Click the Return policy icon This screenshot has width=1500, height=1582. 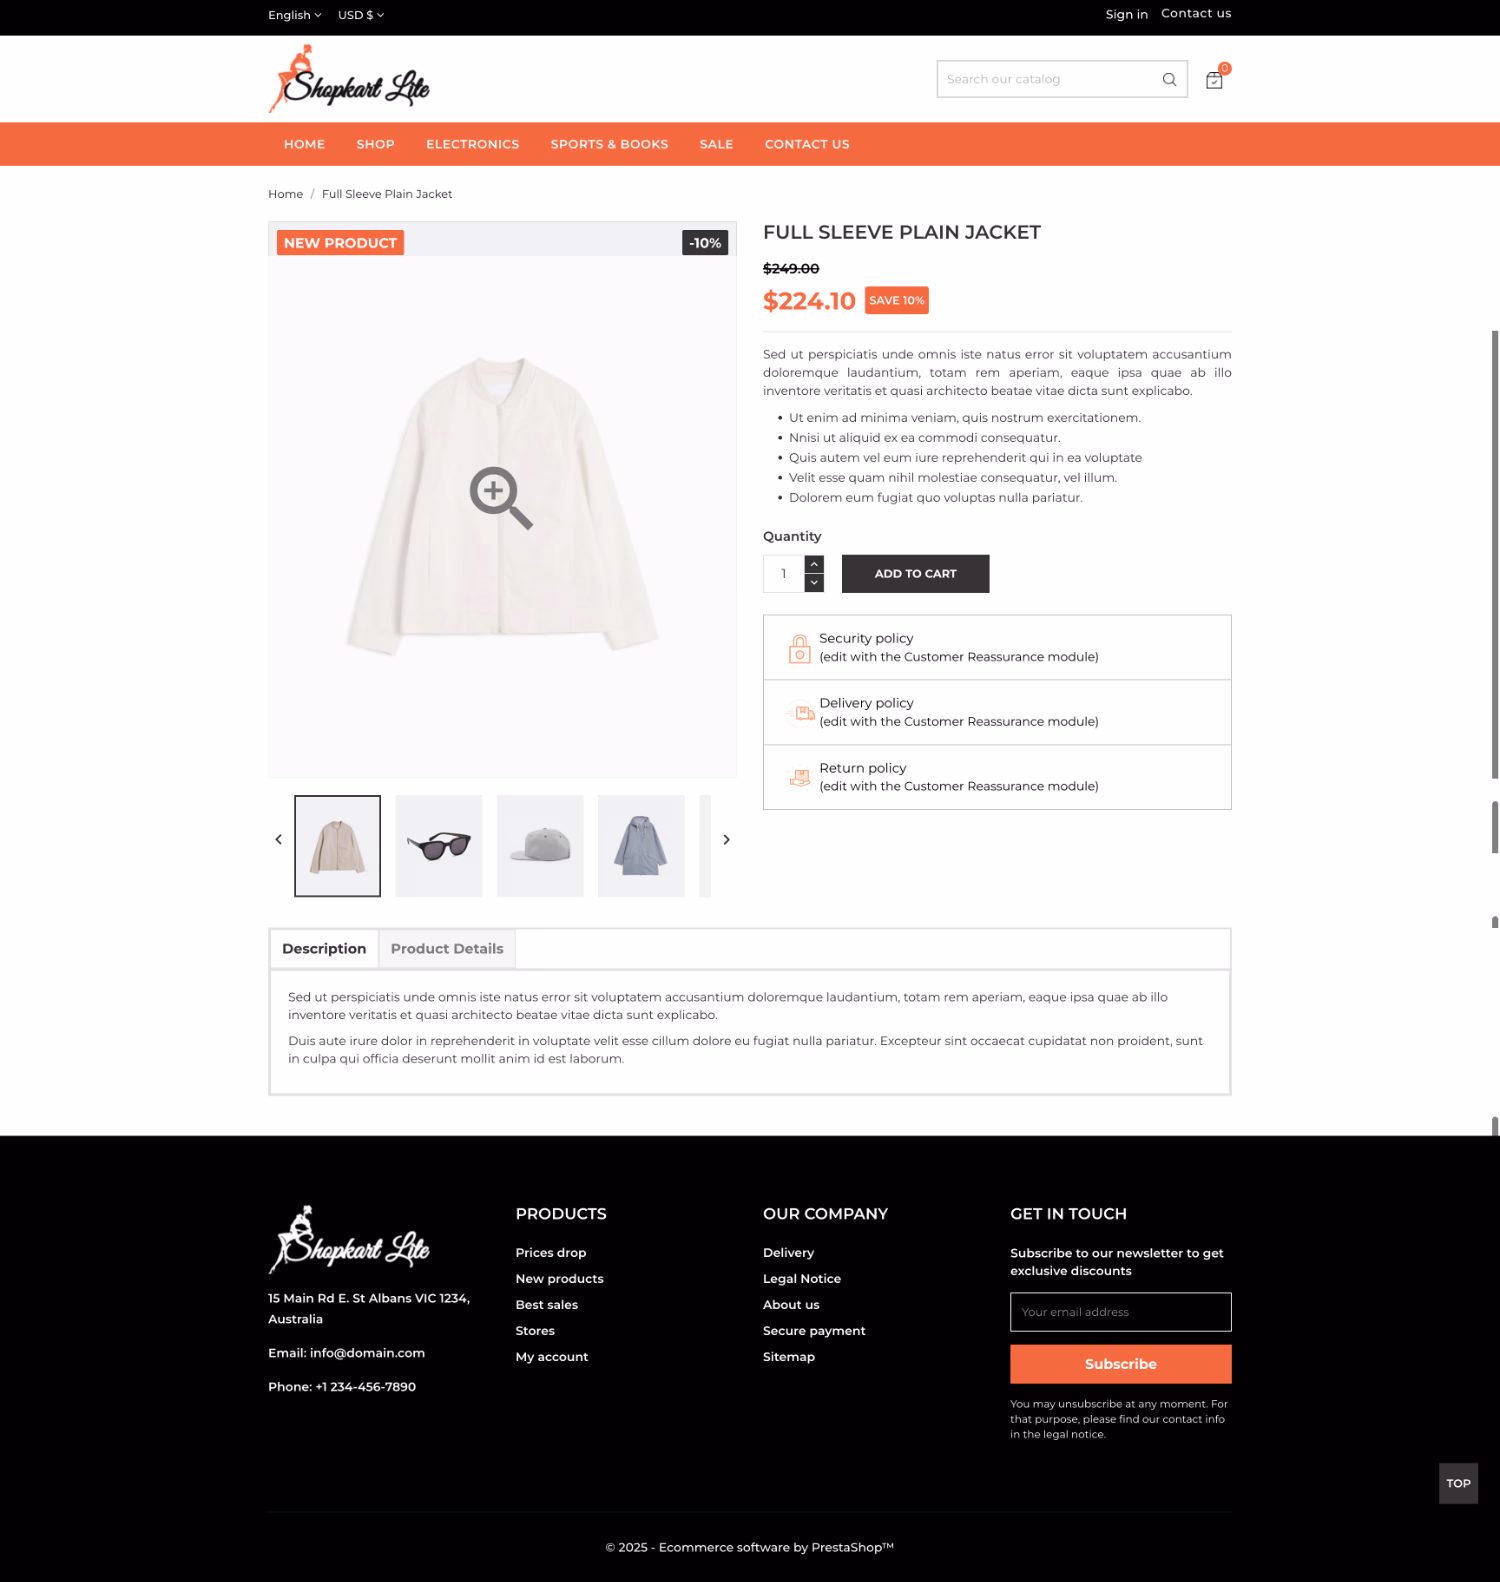click(799, 777)
